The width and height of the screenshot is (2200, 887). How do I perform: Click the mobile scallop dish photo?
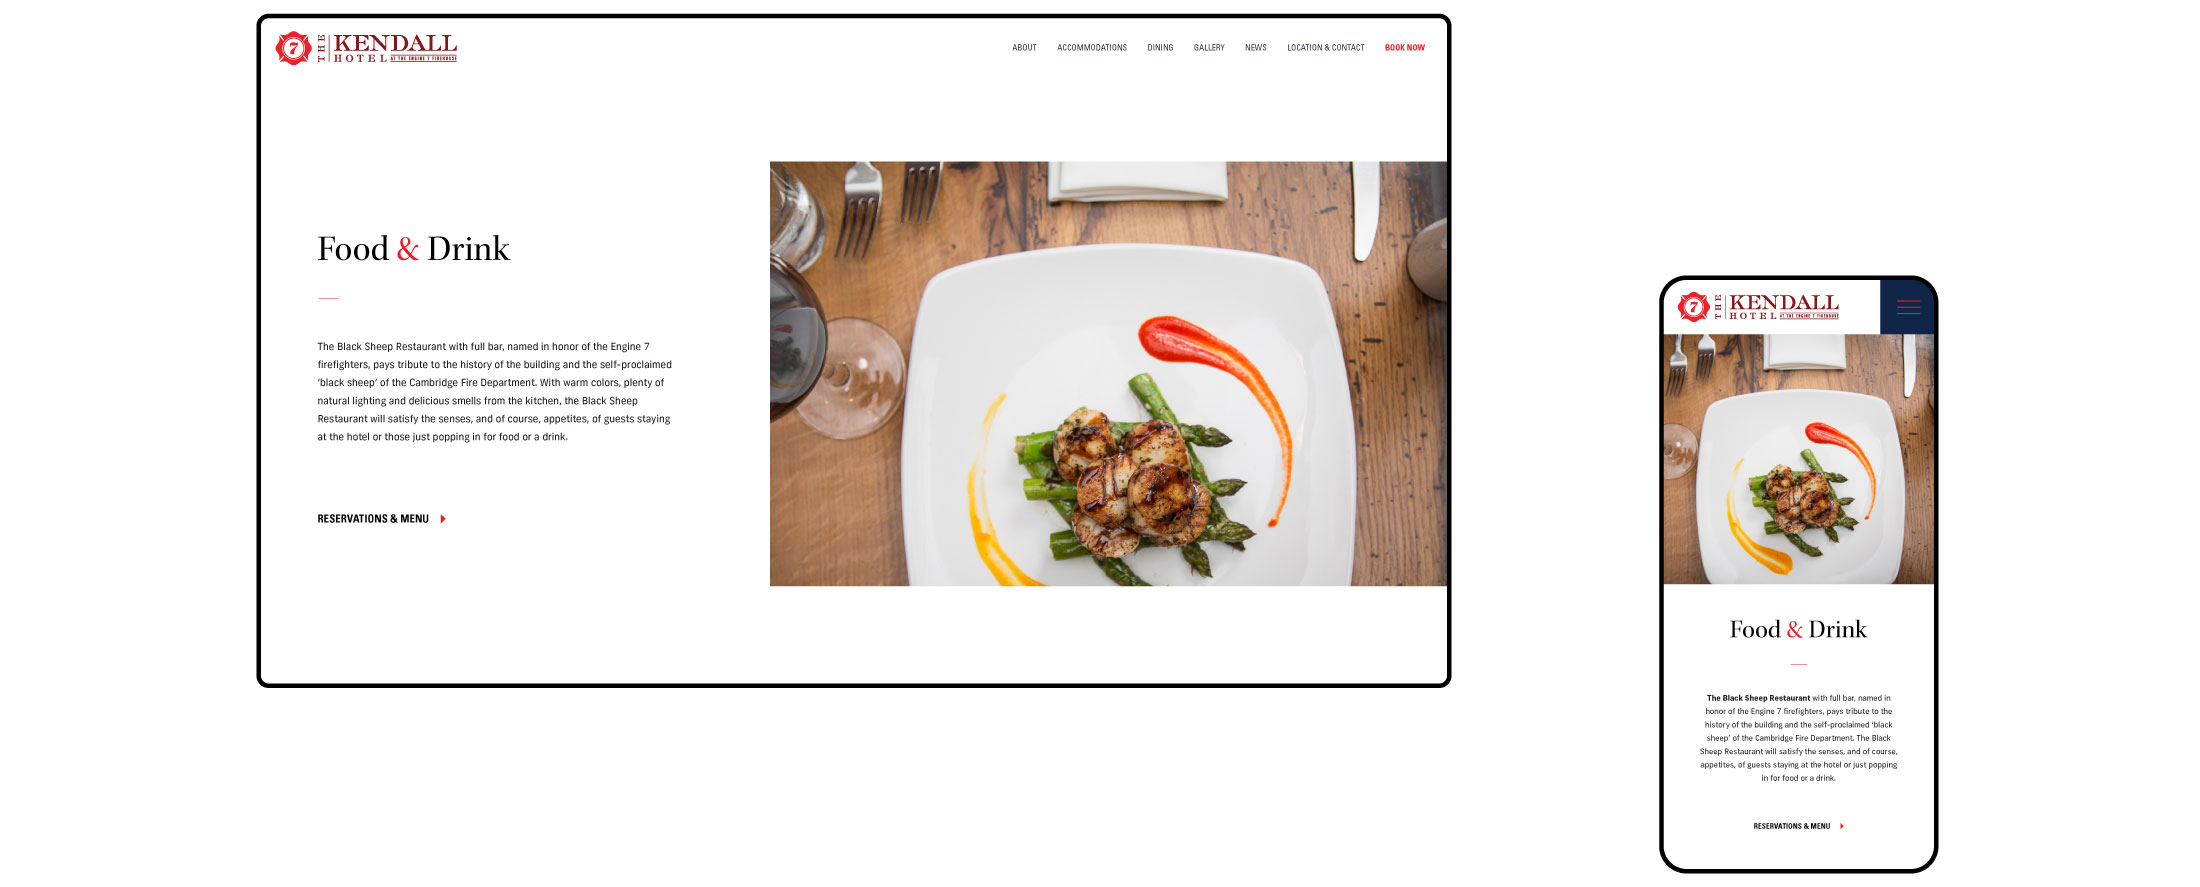pyautogui.click(x=1799, y=459)
